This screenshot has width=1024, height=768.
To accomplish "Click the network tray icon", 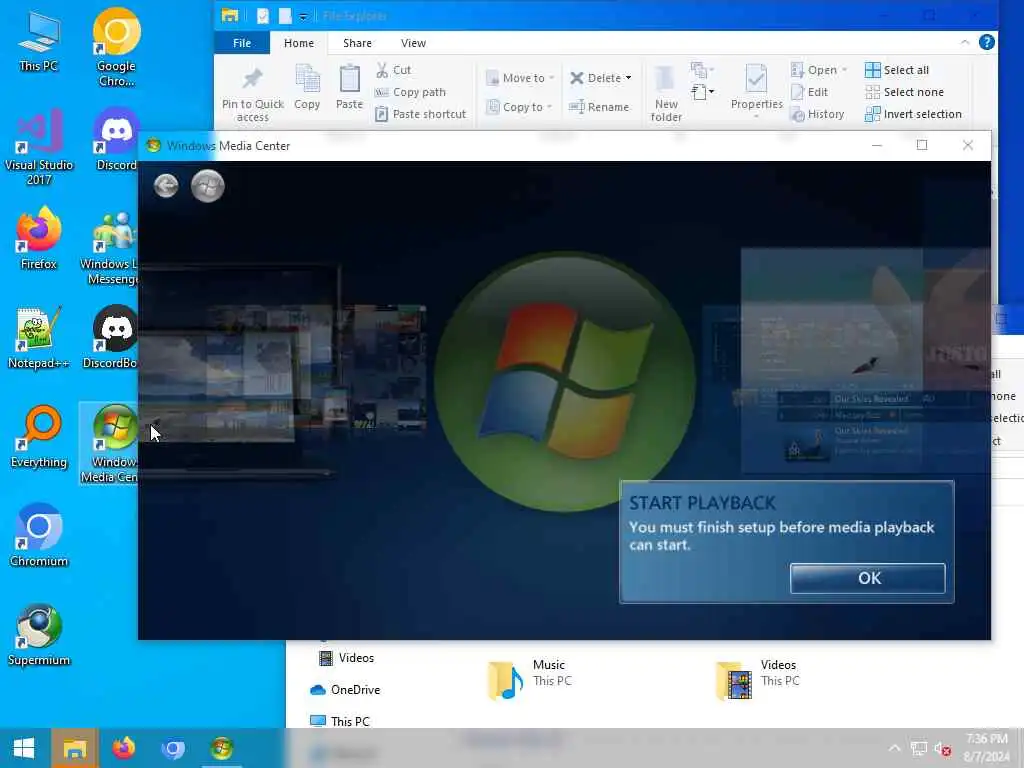I will pyautogui.click(x=918, y=749).
